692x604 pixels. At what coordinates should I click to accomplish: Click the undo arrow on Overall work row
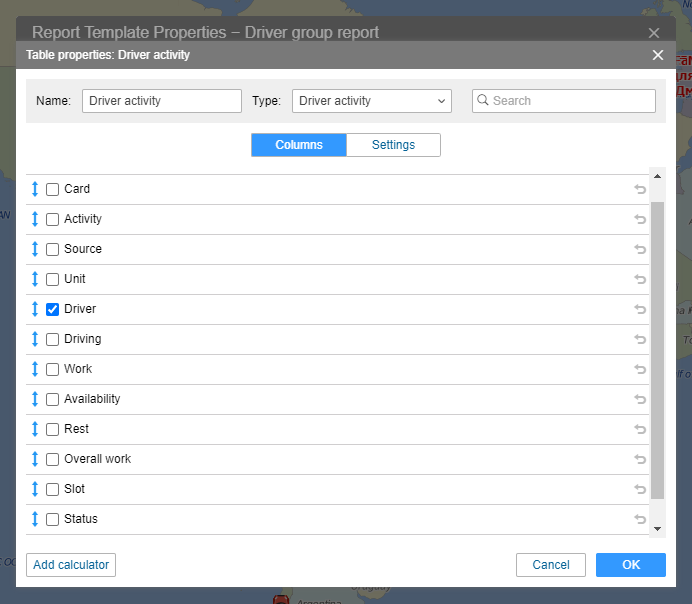(640, 459)
